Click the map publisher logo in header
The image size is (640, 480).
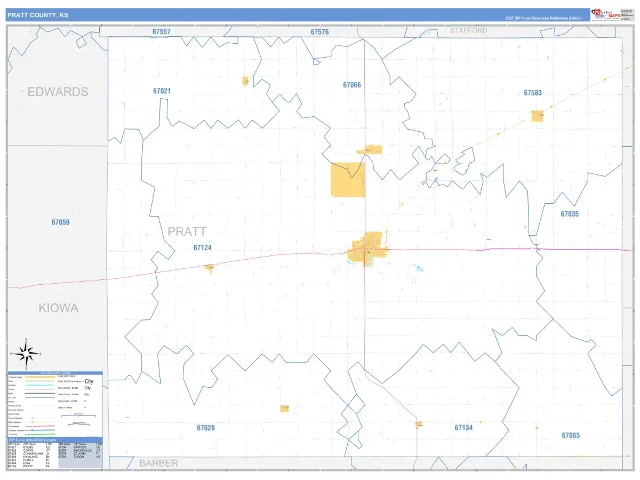606,14
